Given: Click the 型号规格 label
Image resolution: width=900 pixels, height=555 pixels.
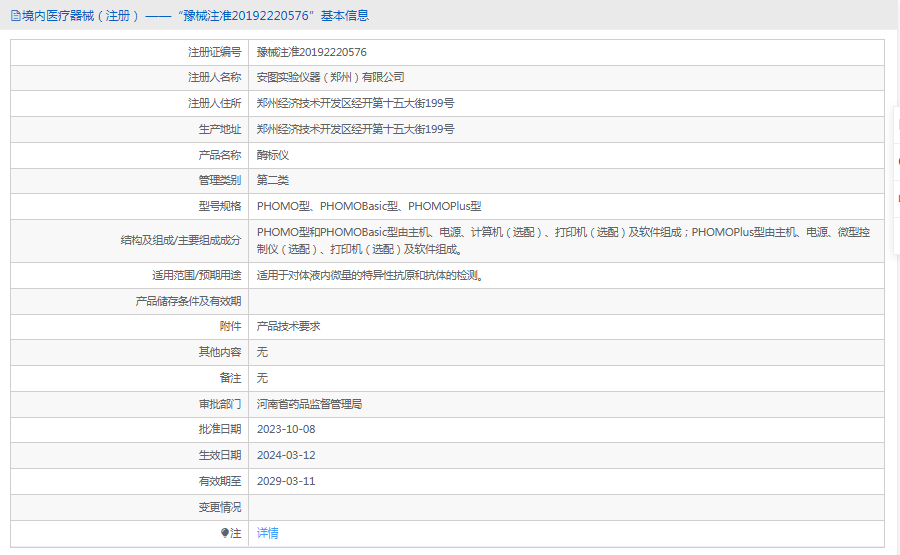Looking at the screenshot, I should coord(220,206).
